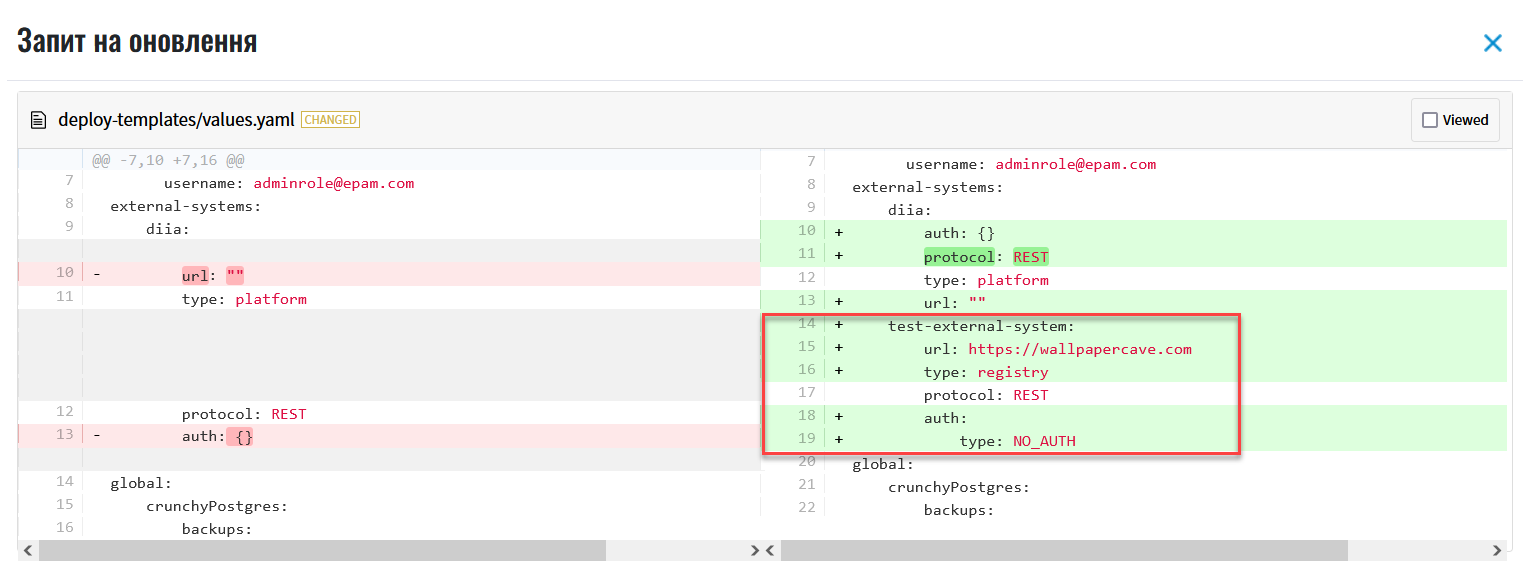Click the added auth: {} line in right pane
Screen dimensions: 1530x562
coord(1134,232)
